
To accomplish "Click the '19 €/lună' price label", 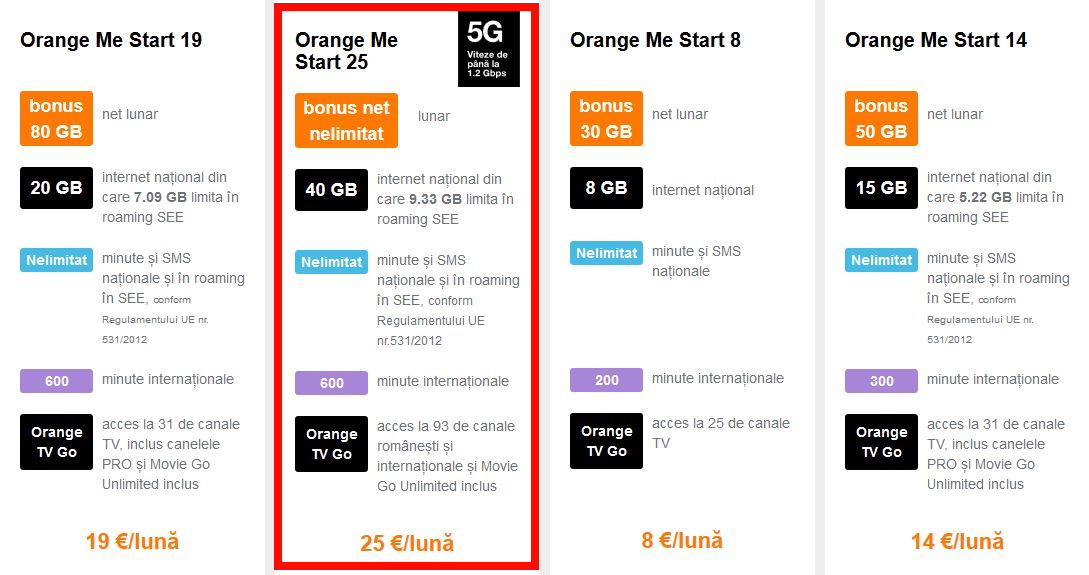I will [132, 542].
